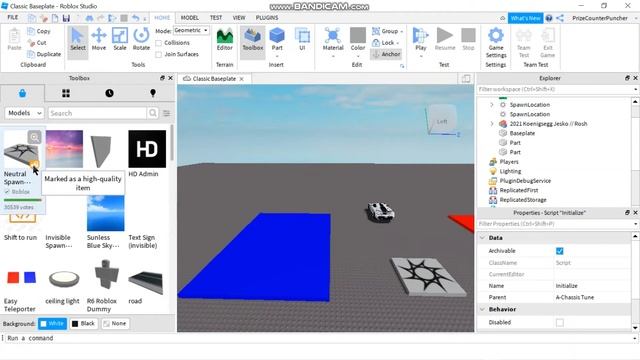Open the help question mark icon
640x360 pixels.
coord(549,18)
